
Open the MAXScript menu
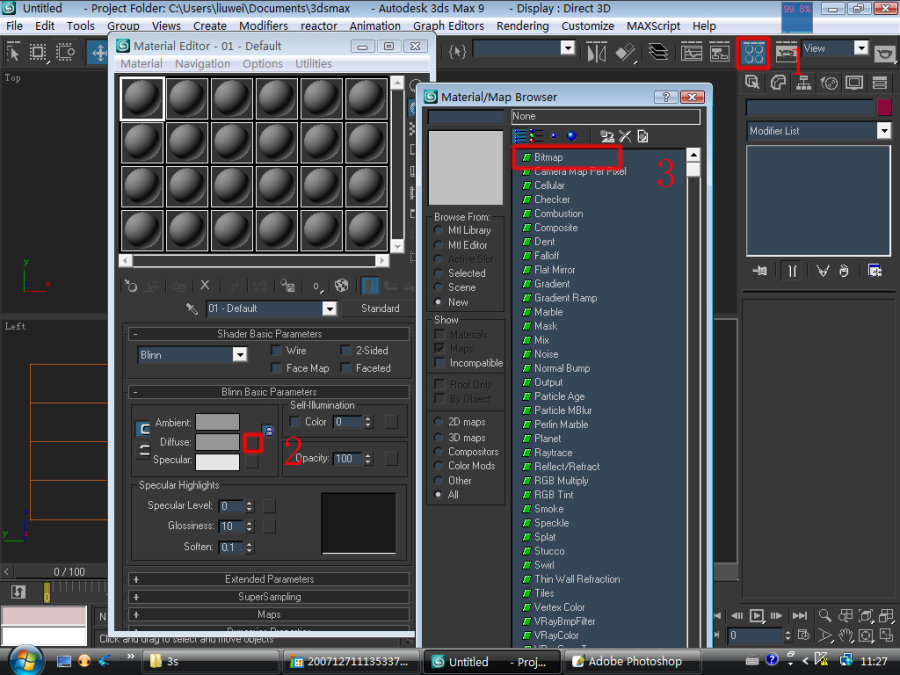click(653, 26)
